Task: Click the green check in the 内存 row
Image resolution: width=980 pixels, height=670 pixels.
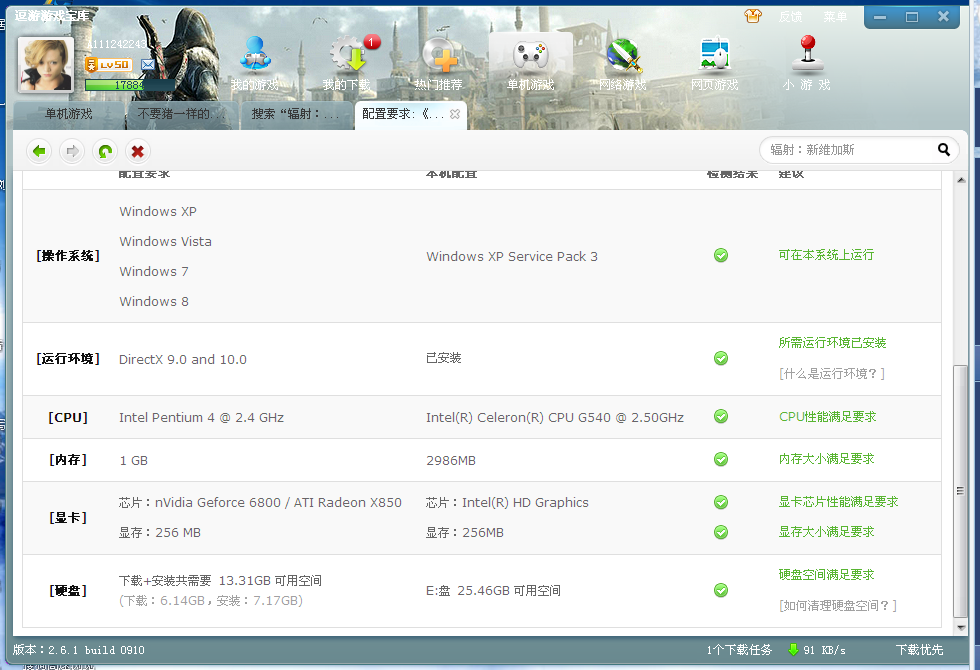Action: pos(721,459)
